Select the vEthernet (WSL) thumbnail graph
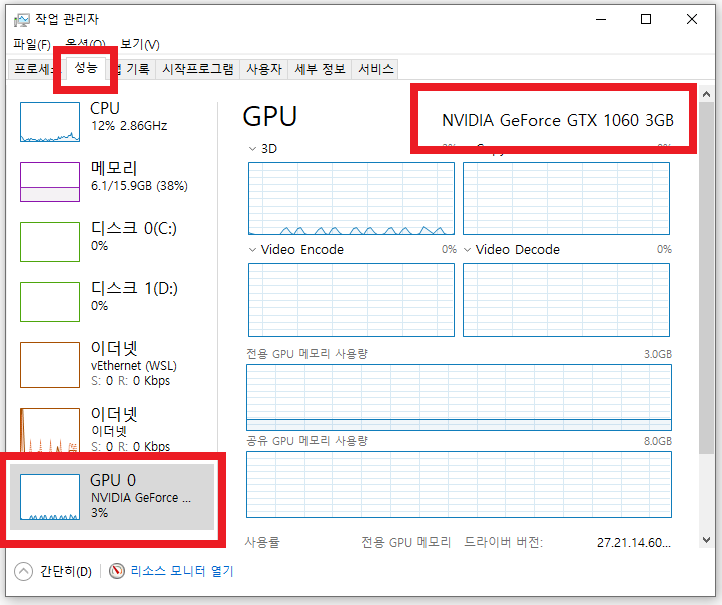The height and width of the screenshot is (605, 722). (50, 365)
